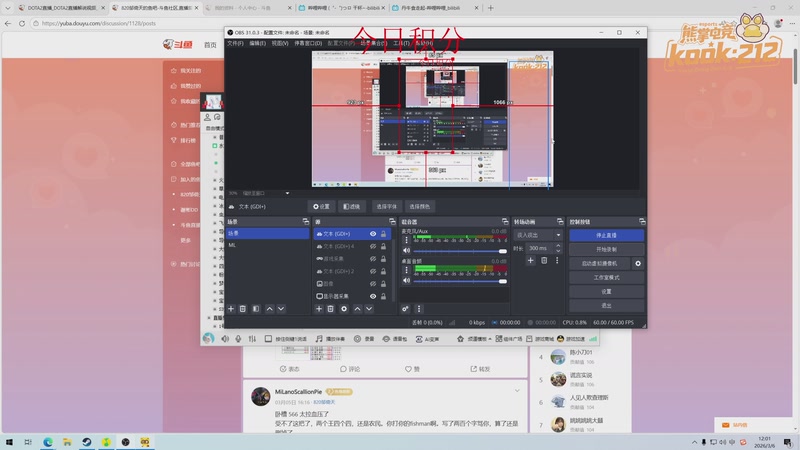The height and width of the screenshot is (450, 800).
Task: Delete the selected source via the trash icon
Action: tap(331, 309)
